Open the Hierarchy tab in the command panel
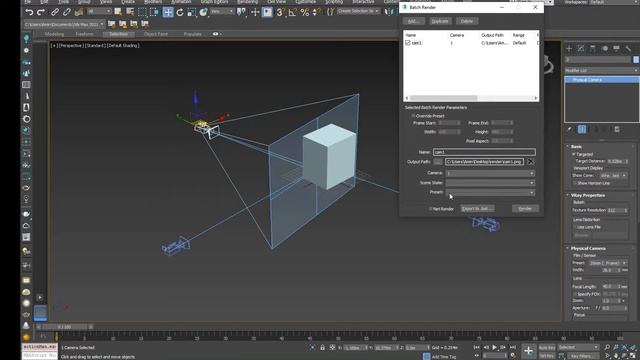Image resolution: width=640 pixels, height=360 pixels. click(593, 49)
